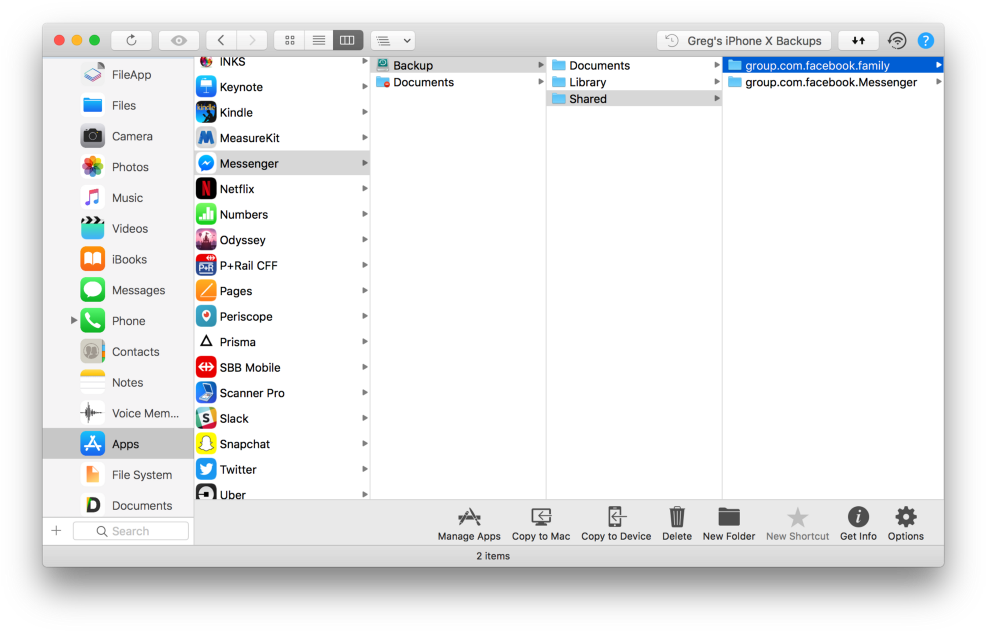Select the Backup folder
Viewport: 986px width, 631px height.
(x=459, y=65)
